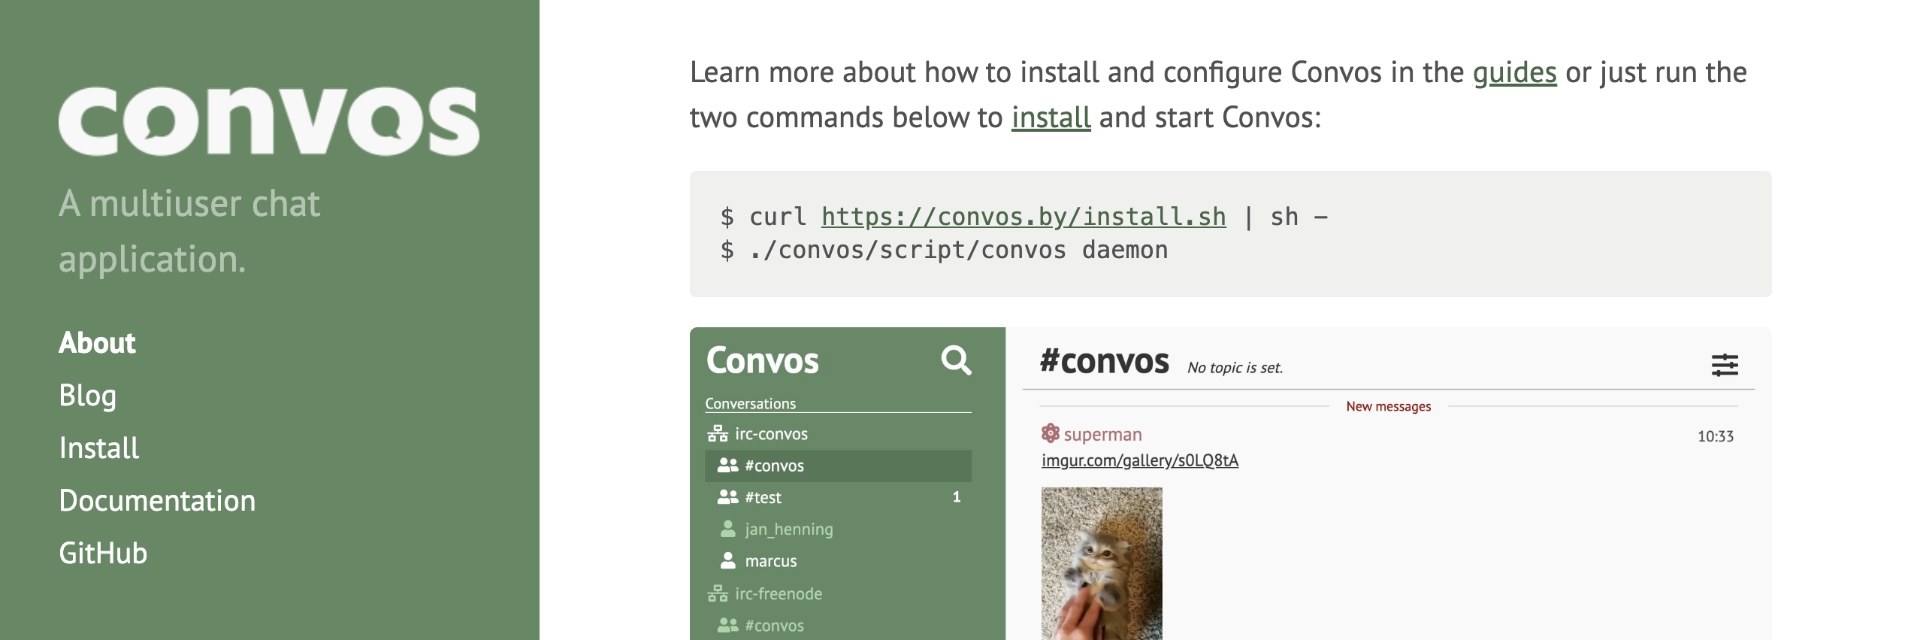
Task: Click the person icon beside marcus
Action: pos(728,561)
